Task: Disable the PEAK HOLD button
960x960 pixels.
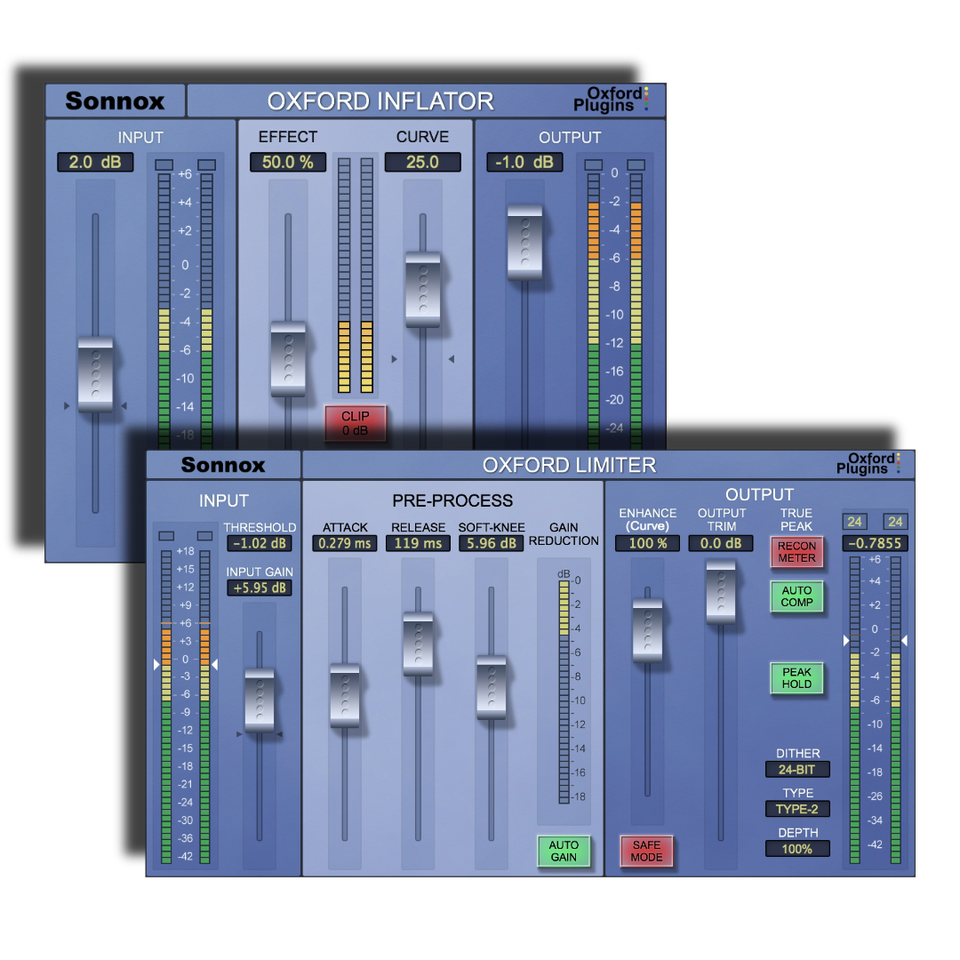Action: tap(797, 678)
